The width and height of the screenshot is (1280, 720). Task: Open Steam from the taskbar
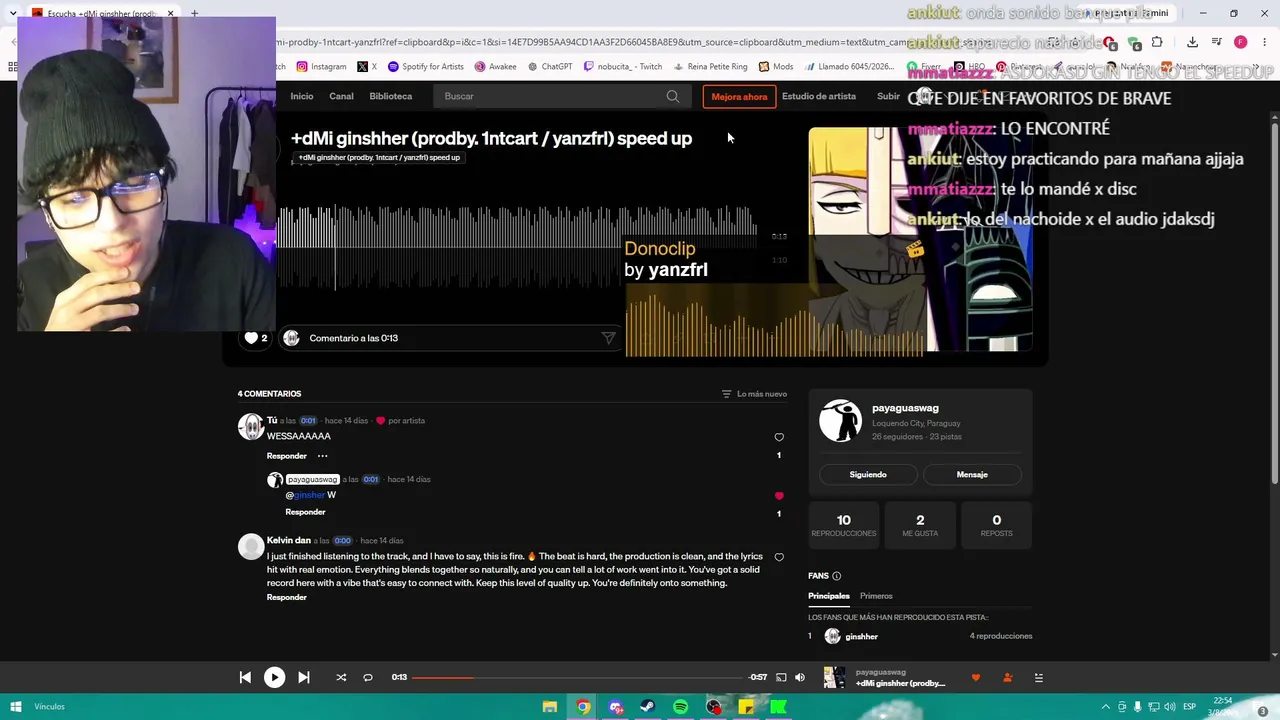648,707
